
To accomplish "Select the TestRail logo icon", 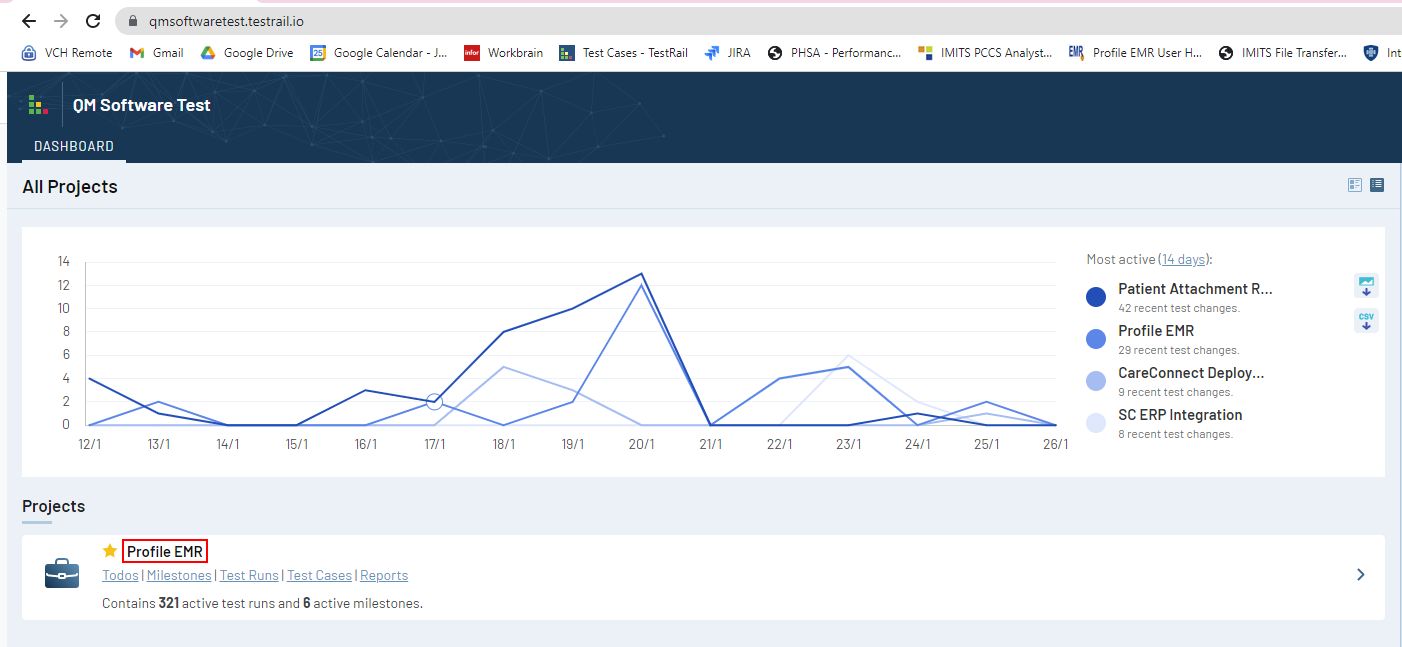I will [x=37, y=103].
